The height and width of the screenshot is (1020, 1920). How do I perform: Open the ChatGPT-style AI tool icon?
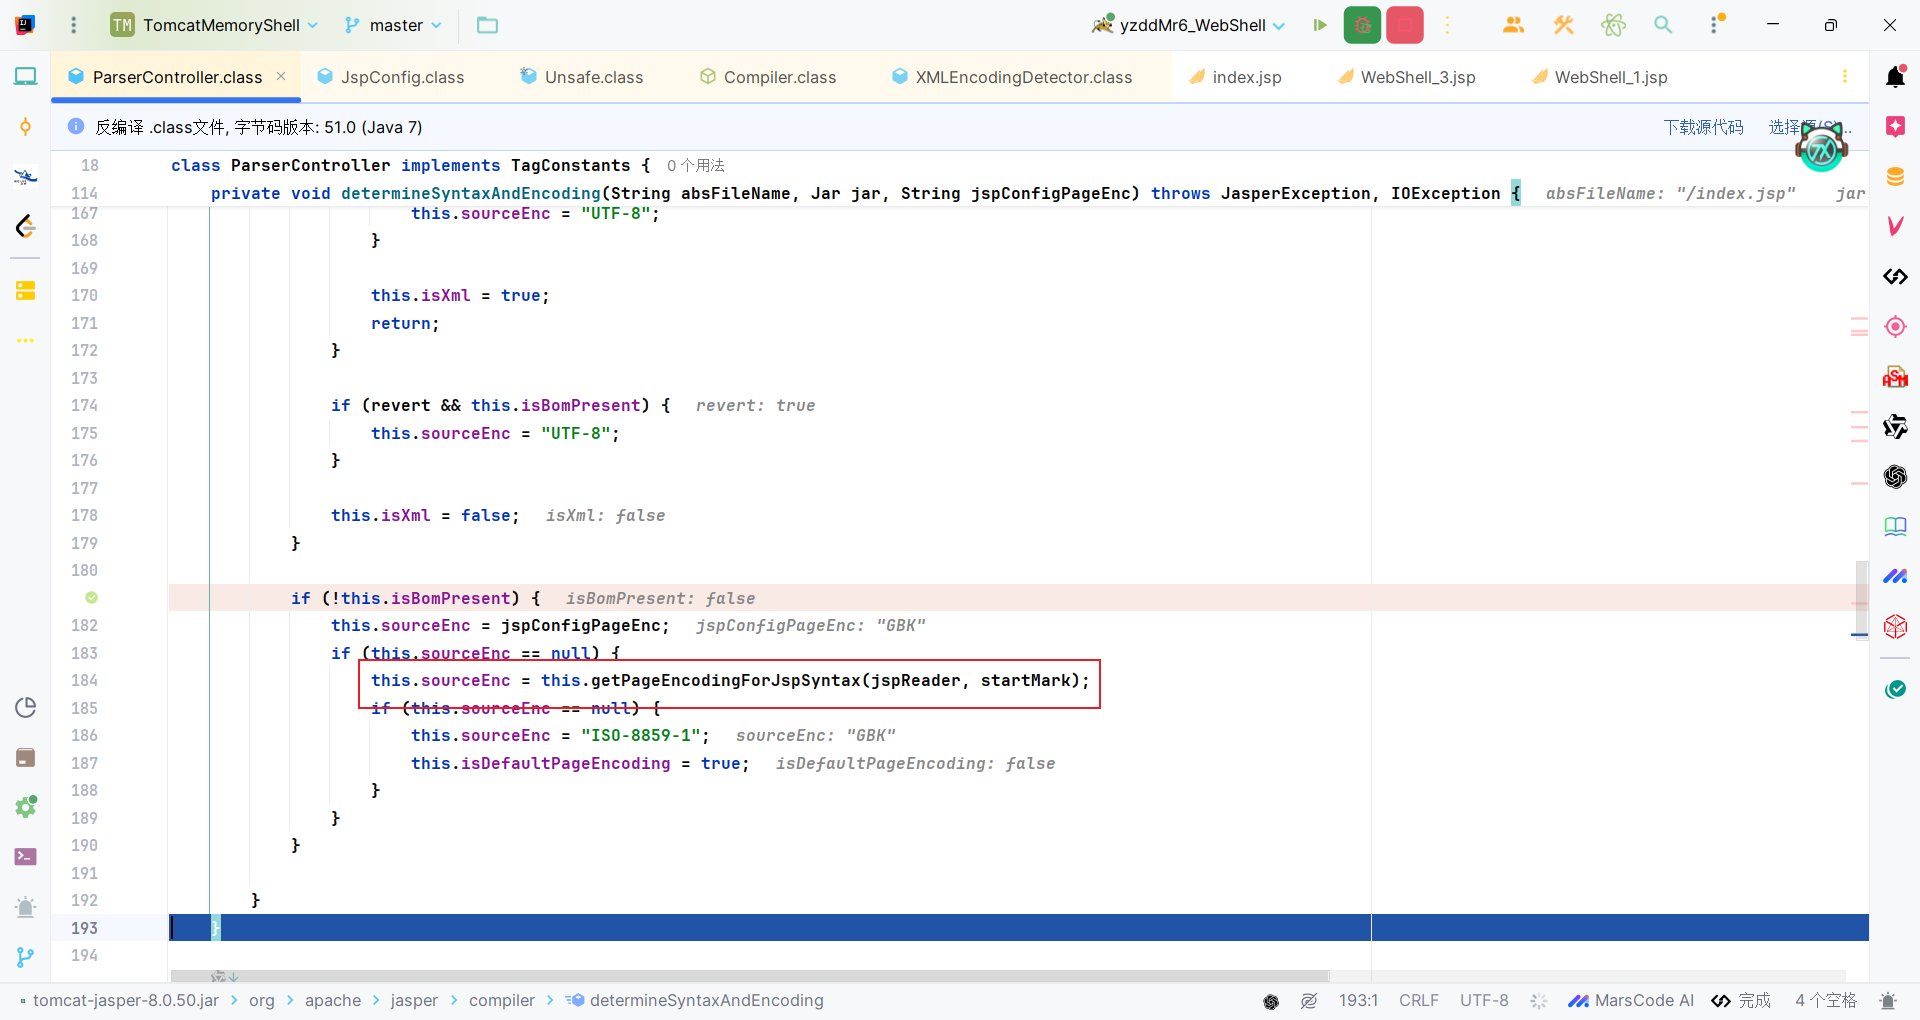(x=1895, y=477)
